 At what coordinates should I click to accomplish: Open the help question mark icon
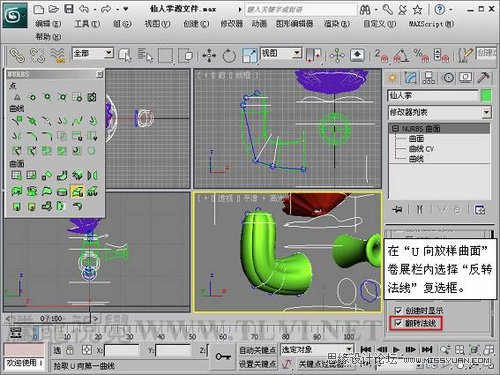440,9
